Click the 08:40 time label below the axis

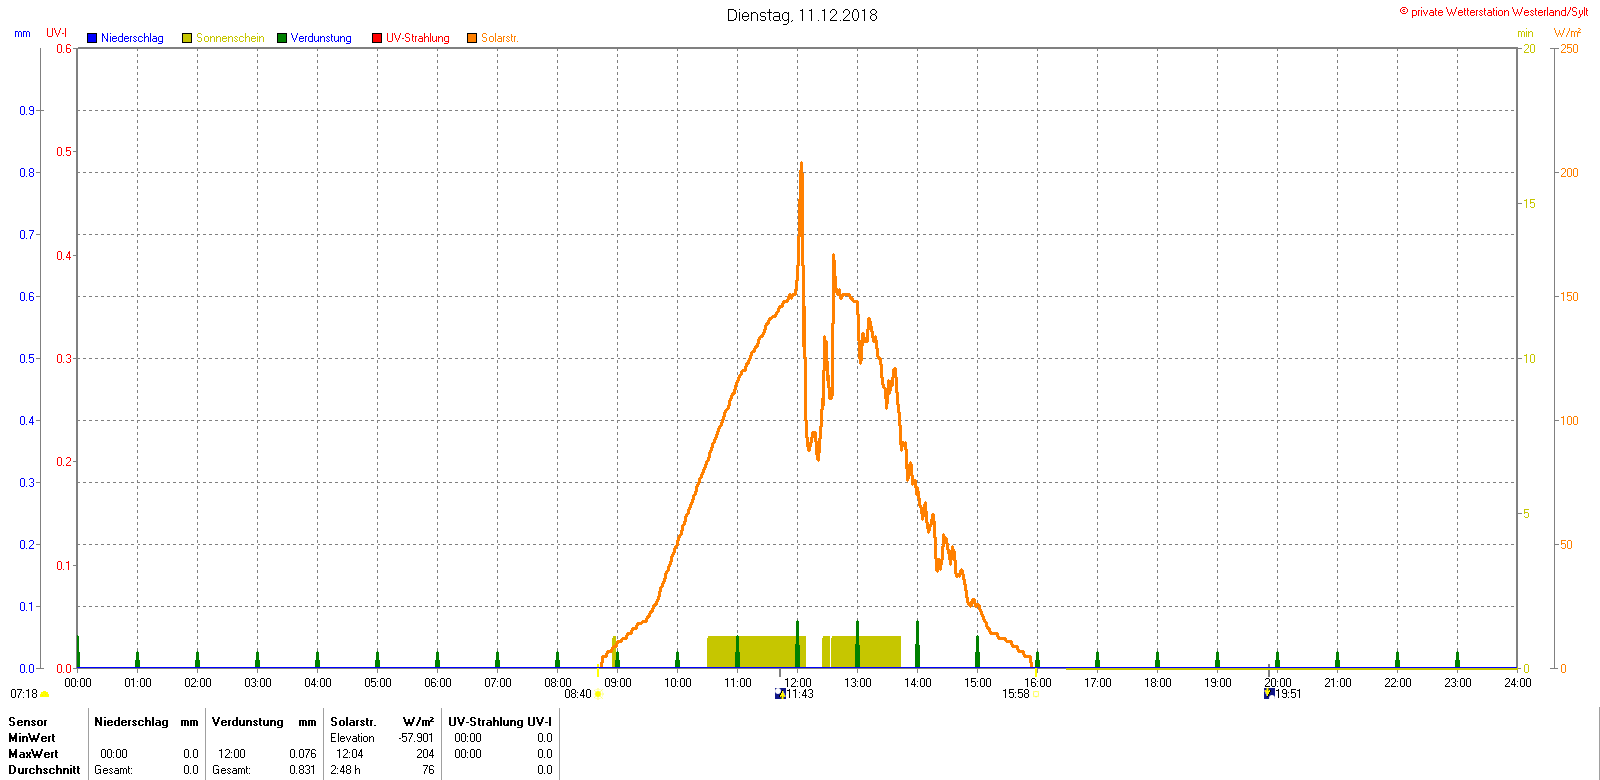578,694
